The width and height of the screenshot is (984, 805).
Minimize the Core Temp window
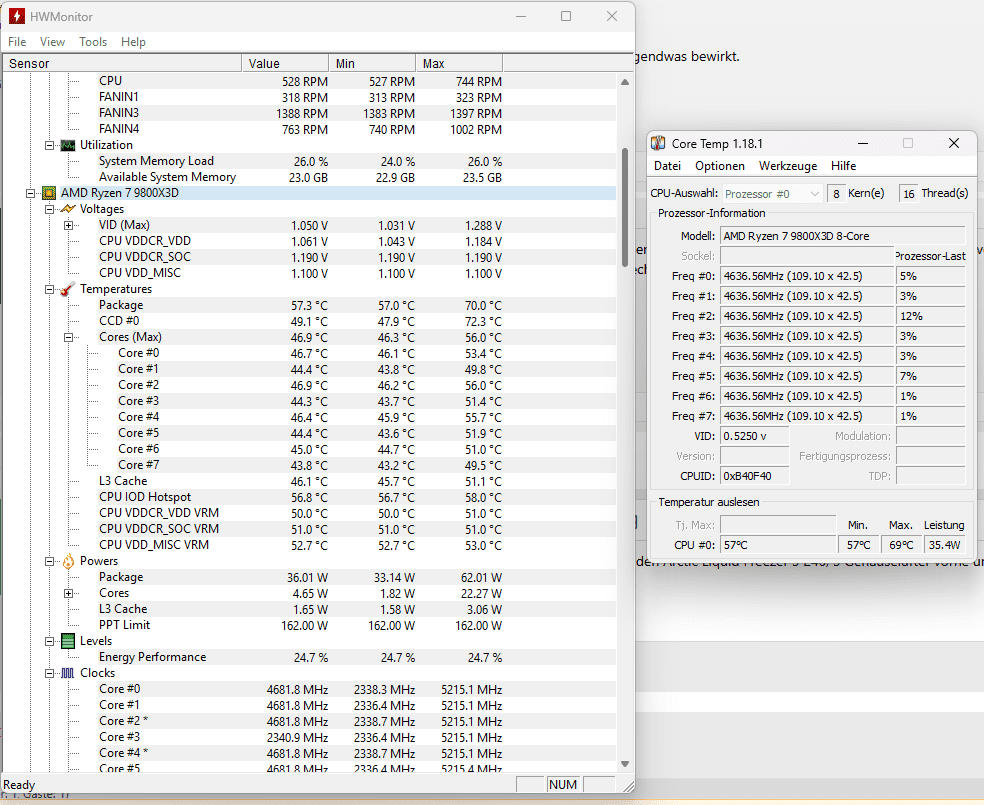(x=863, y=144)
